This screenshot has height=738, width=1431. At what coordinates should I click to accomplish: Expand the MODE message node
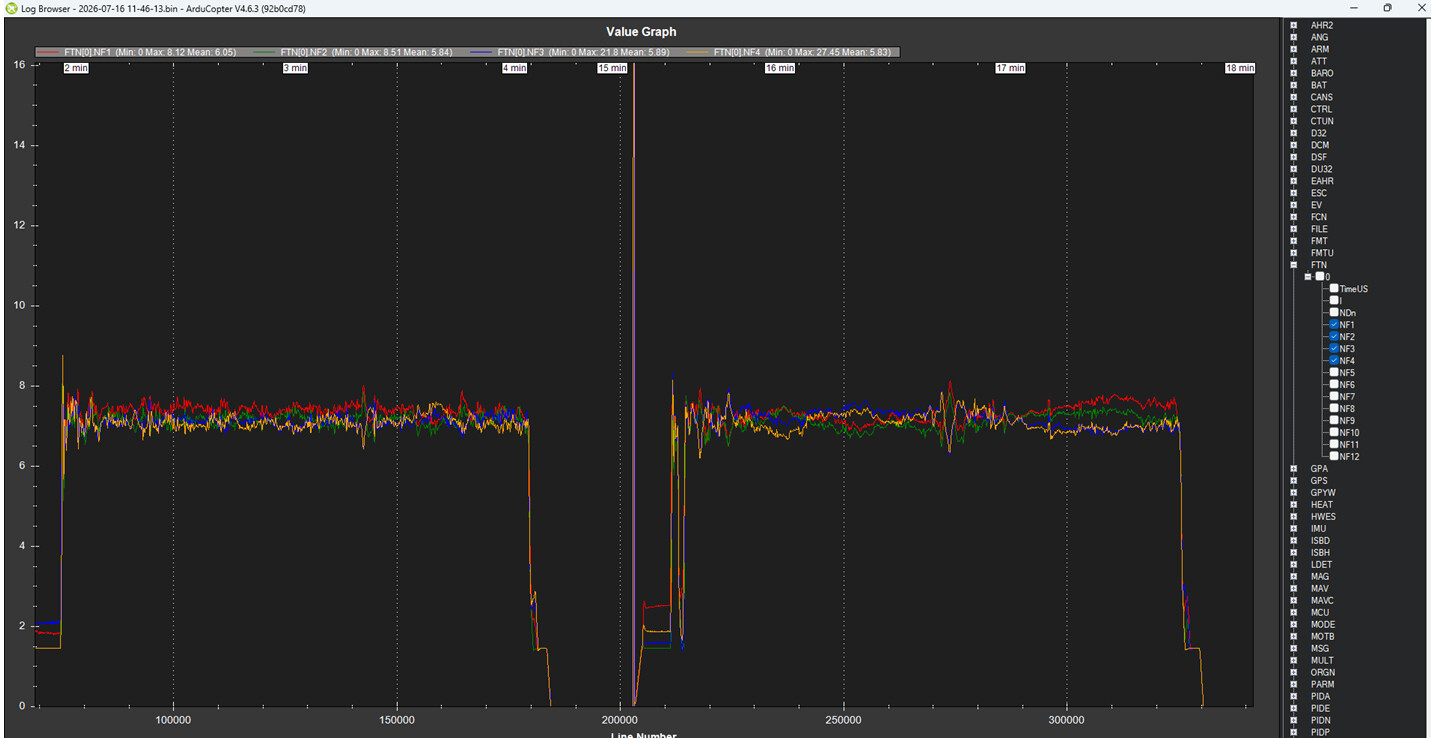pyautogui.click(x=1294, y=625)
